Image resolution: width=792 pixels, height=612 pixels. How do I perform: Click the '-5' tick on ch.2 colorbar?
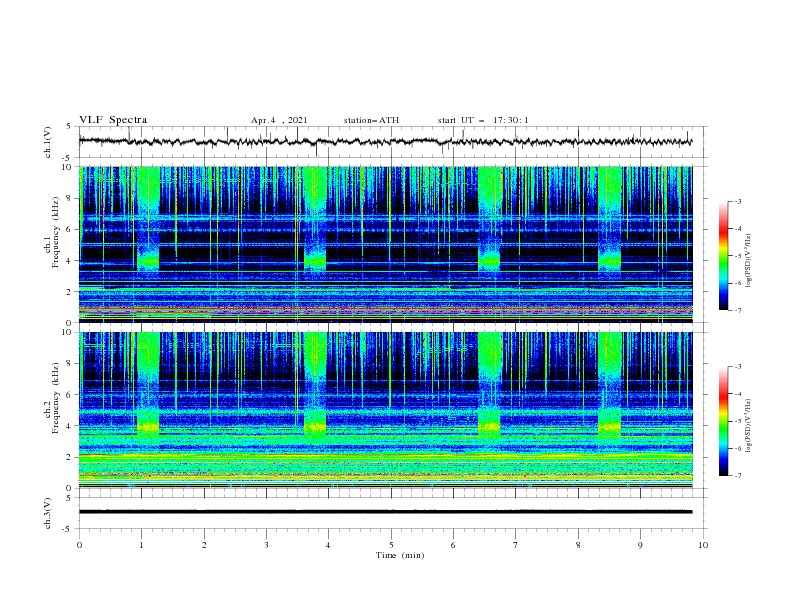[x=737, y=421]
